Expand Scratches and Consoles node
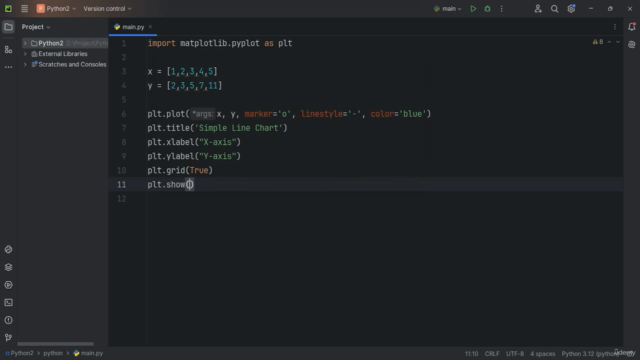The image size is (640, 360). tap(25, 64)
